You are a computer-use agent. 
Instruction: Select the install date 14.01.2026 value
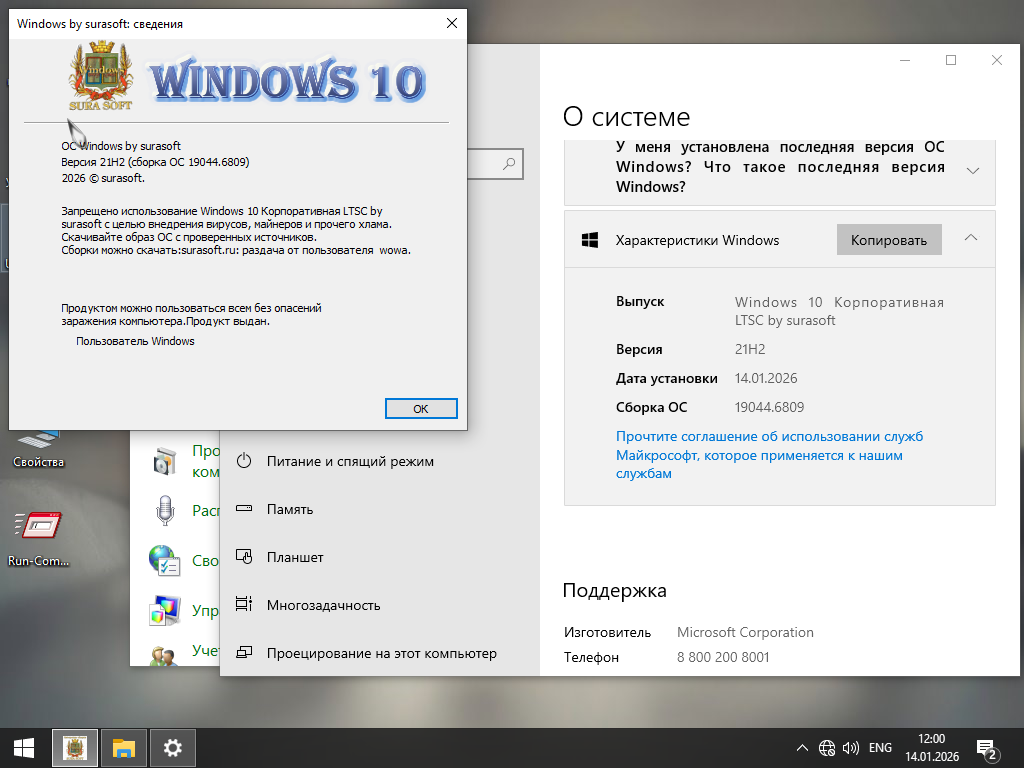766,378
